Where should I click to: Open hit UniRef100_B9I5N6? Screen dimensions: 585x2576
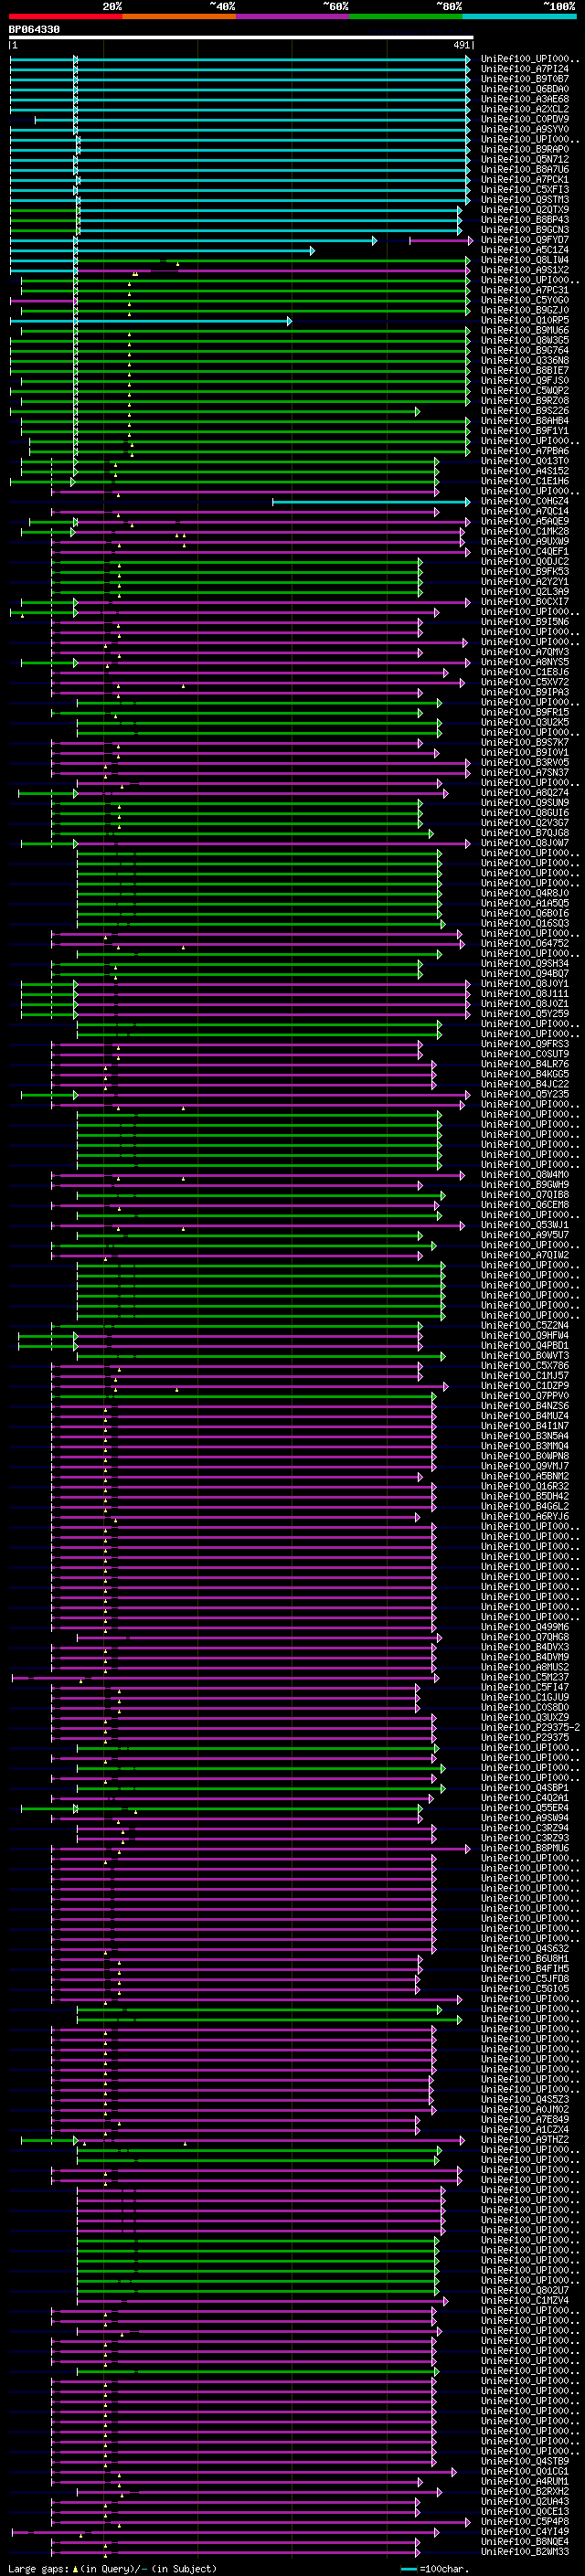click(525, 621)
